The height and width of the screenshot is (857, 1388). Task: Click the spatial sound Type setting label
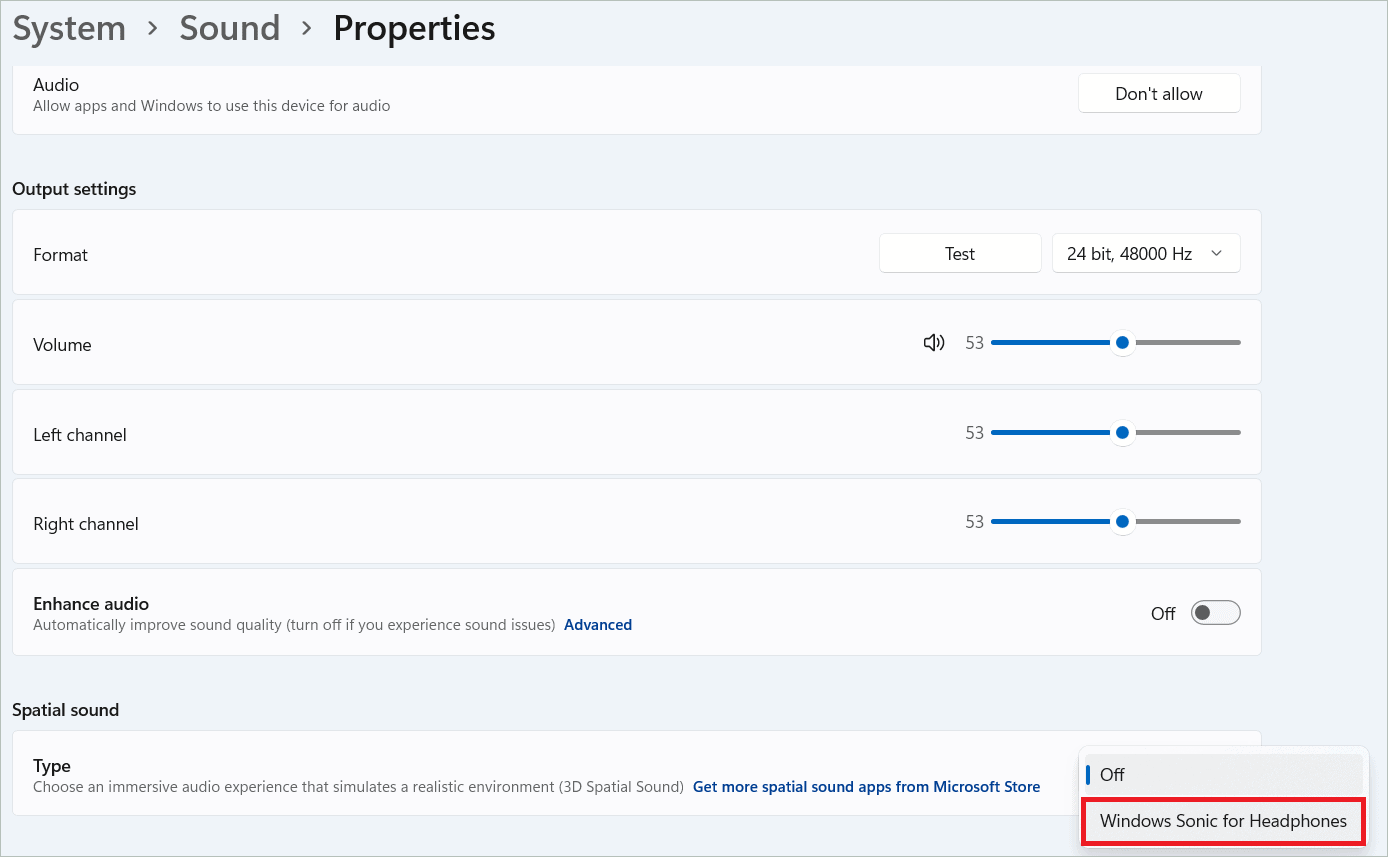point(52,766)
